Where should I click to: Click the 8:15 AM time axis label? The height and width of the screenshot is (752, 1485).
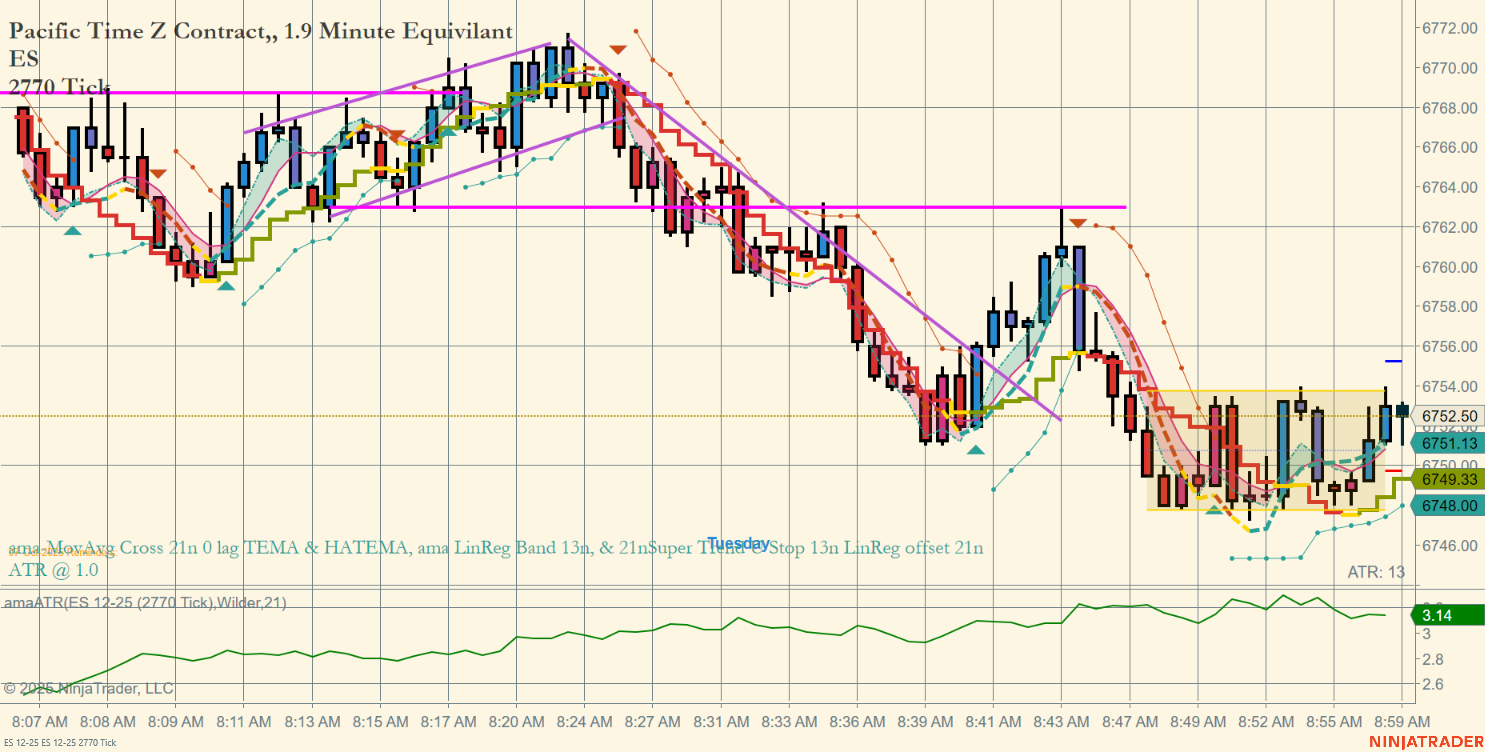click(x=380, y=721)
